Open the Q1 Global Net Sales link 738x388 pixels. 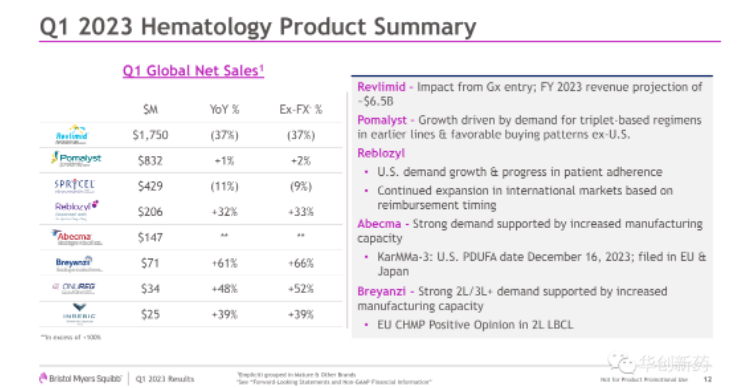pos(193,71)
